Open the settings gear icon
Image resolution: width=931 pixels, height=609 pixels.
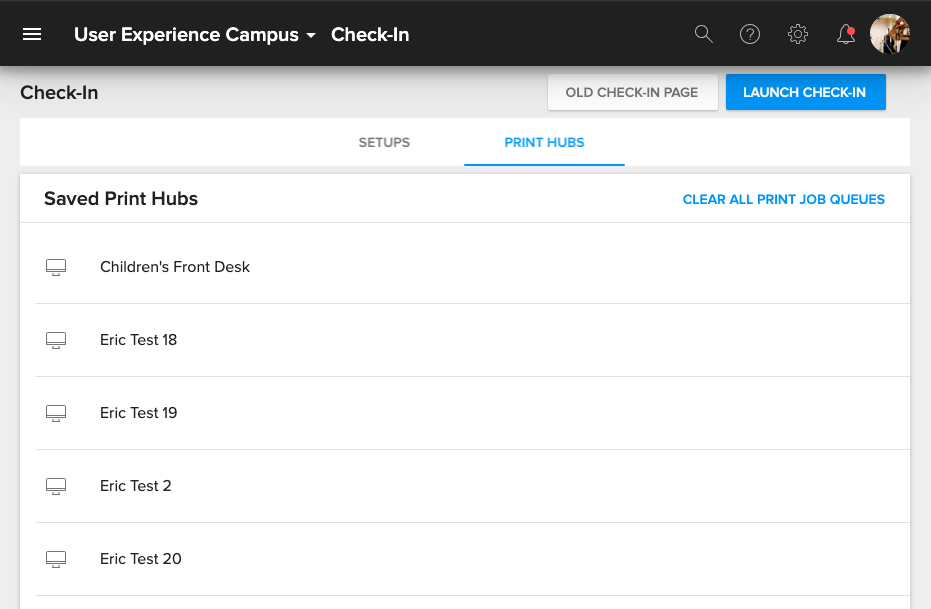pos(797,33)
